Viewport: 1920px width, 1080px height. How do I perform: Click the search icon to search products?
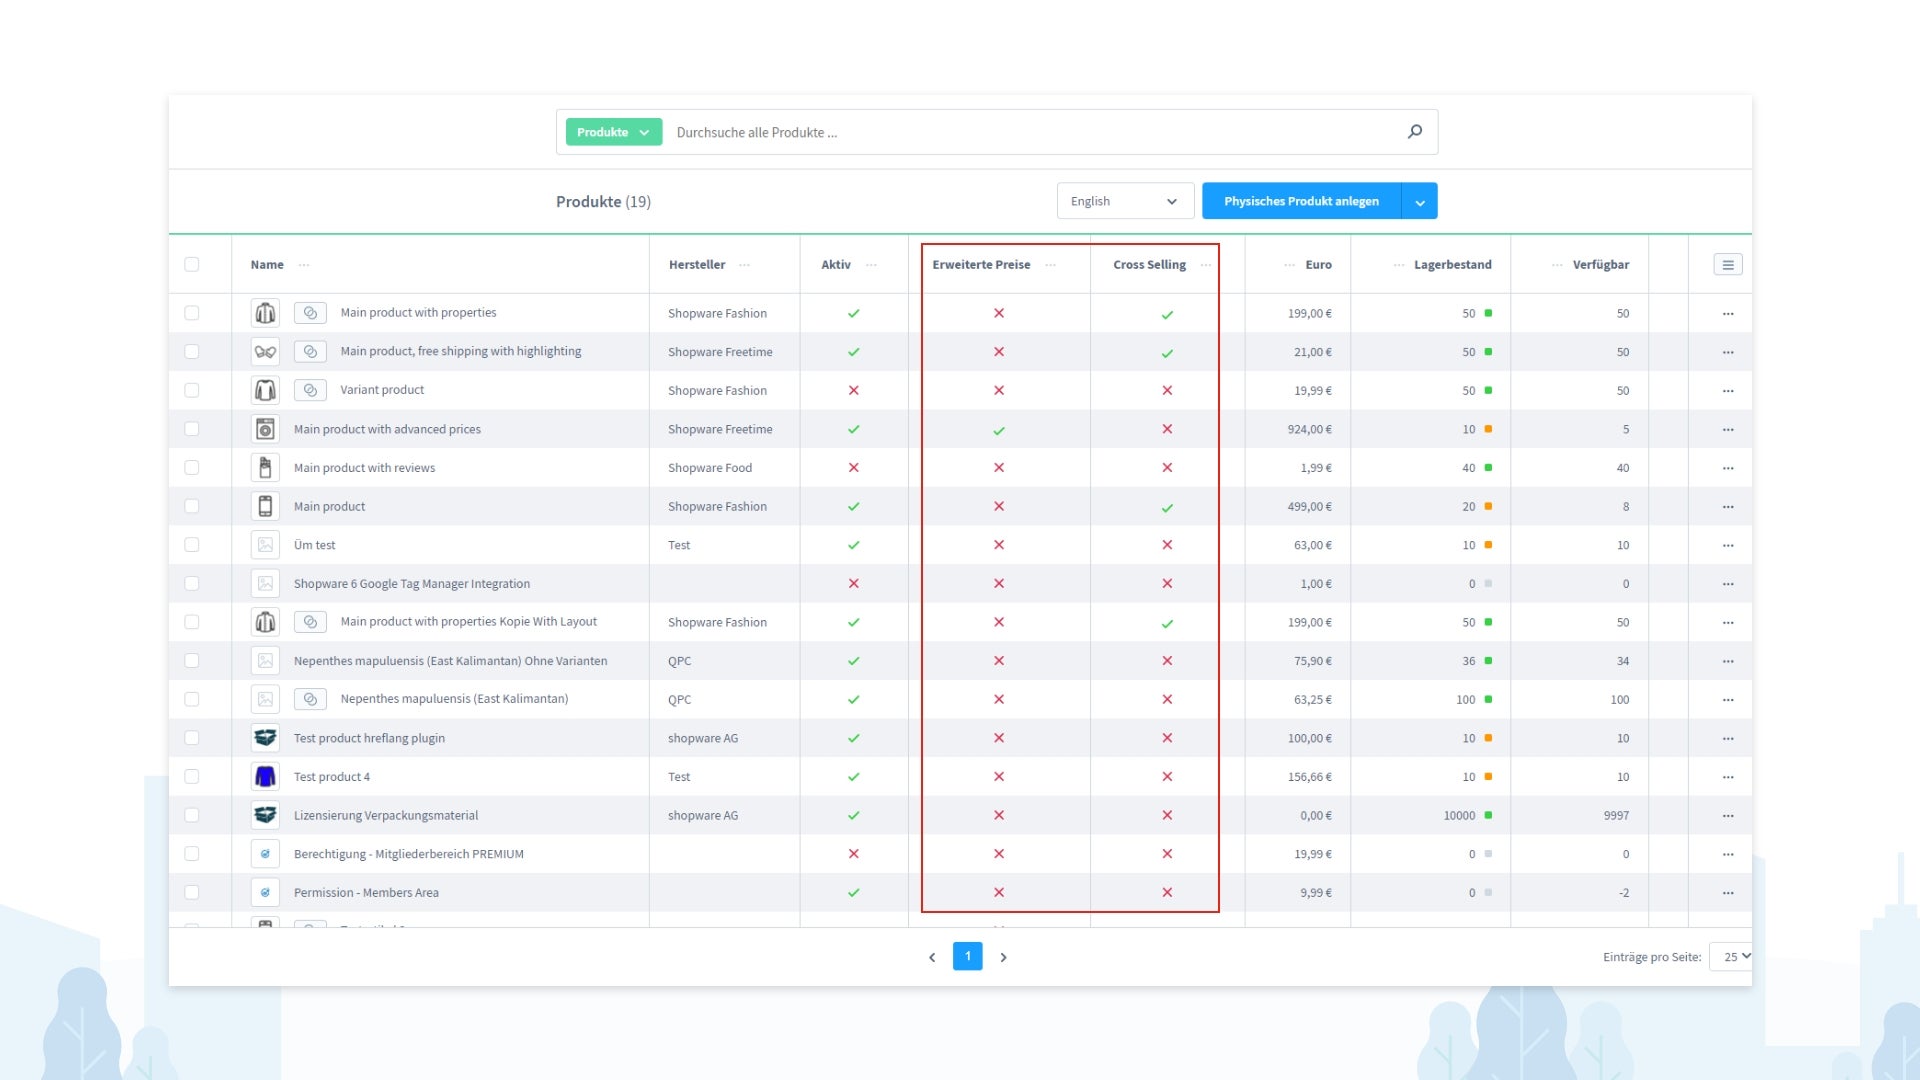click(1415, 131)
